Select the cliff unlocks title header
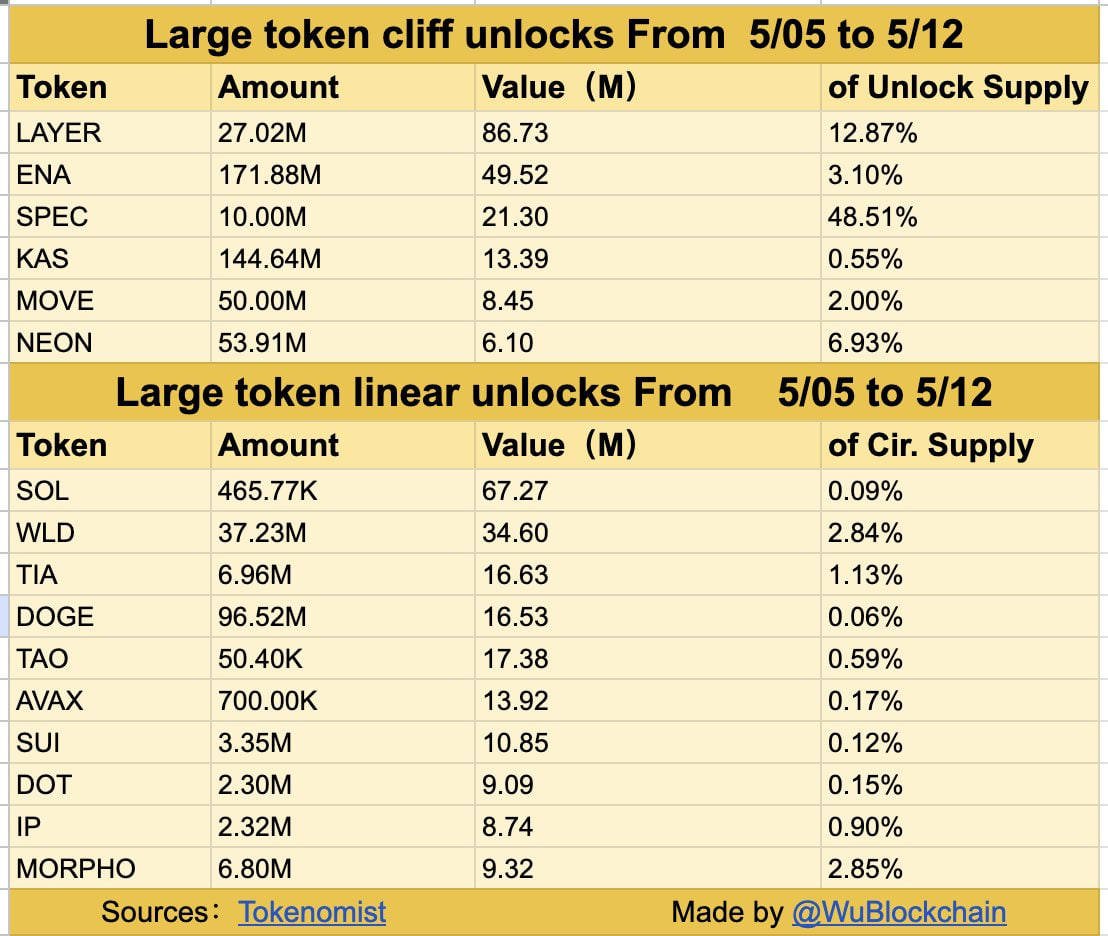The height and width of the screenshot is (936, 1108). [554, 35]
